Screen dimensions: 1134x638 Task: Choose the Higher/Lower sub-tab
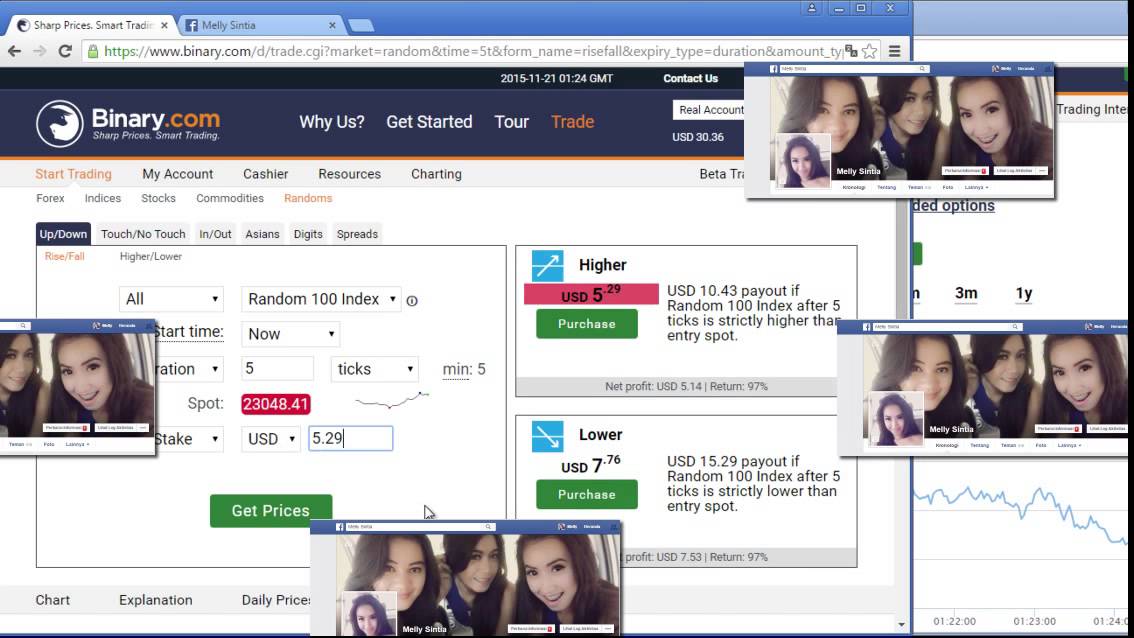[150, 256]
